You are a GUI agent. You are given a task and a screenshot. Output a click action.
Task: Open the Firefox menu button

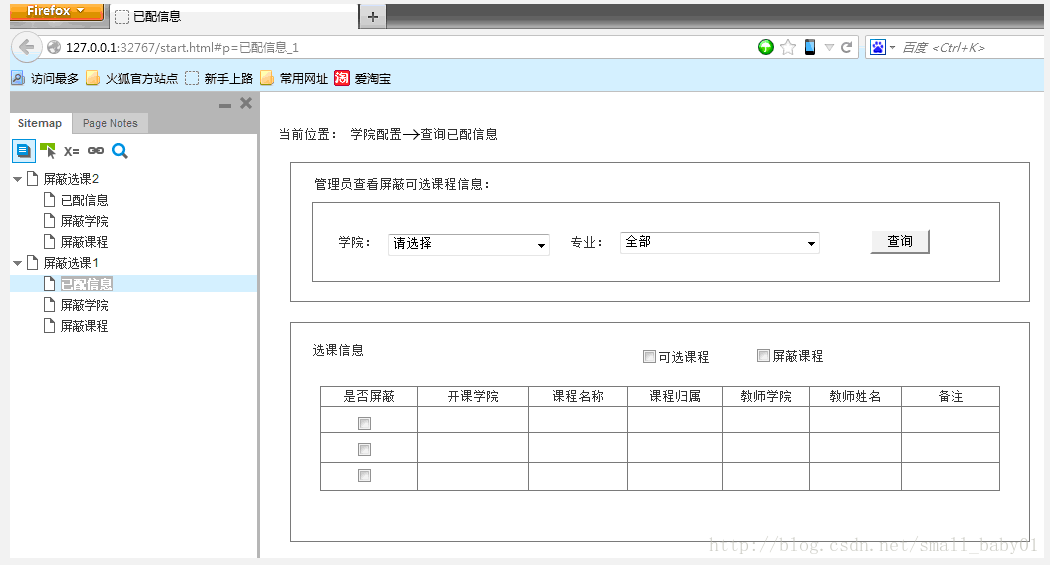(x=57, y=11)
